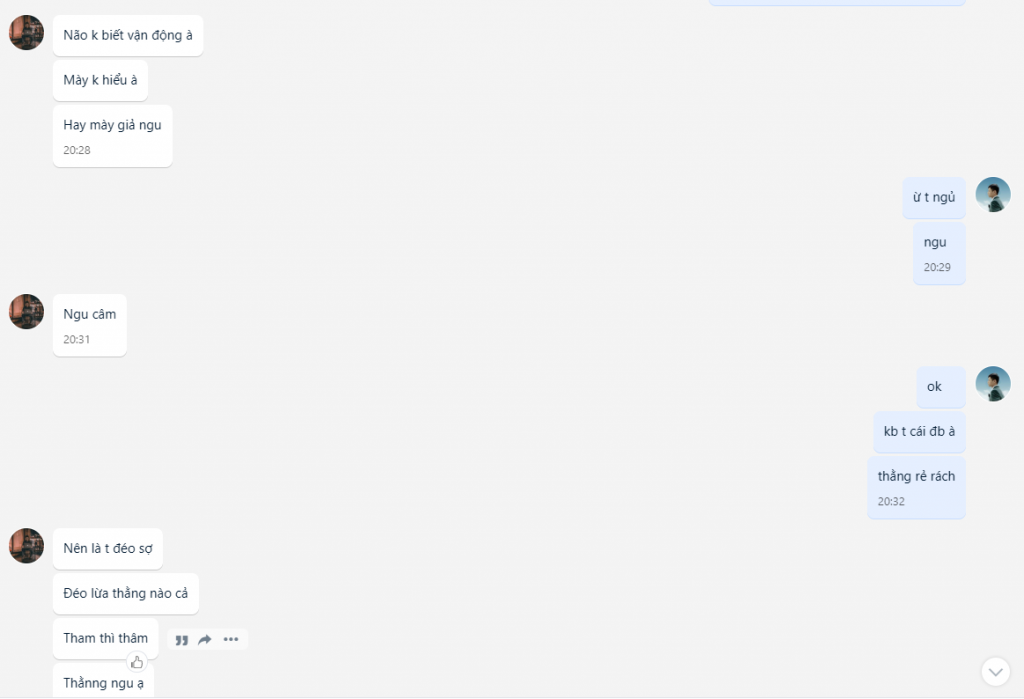Click the 'Não k biết vận động à' message
1024x699 pixels.
[128, 35]
